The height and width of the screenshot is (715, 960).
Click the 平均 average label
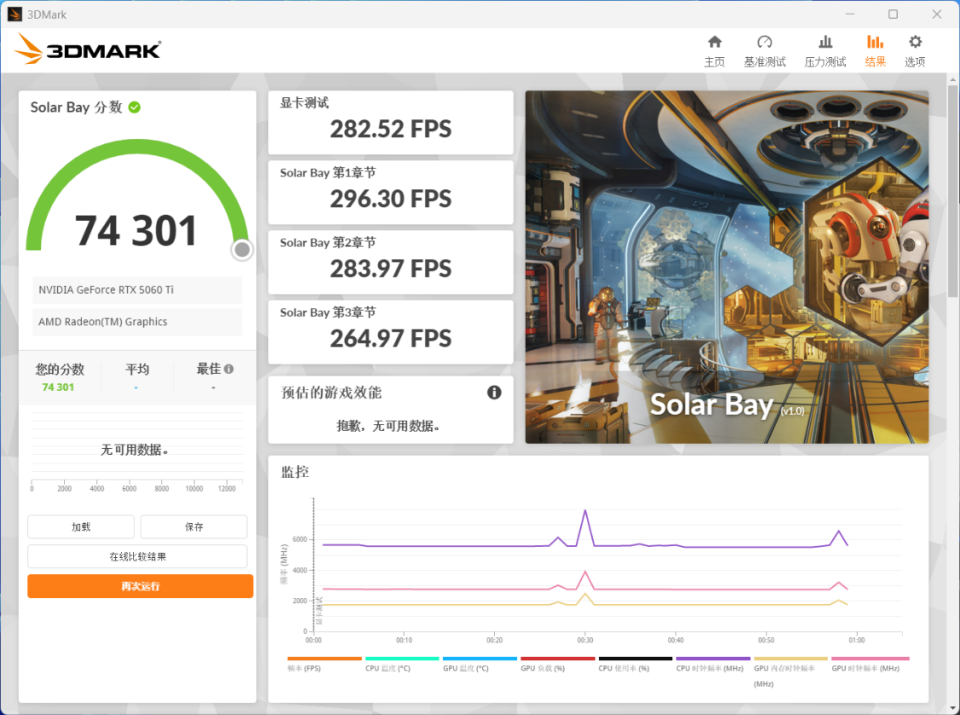(x=137, y=369)
